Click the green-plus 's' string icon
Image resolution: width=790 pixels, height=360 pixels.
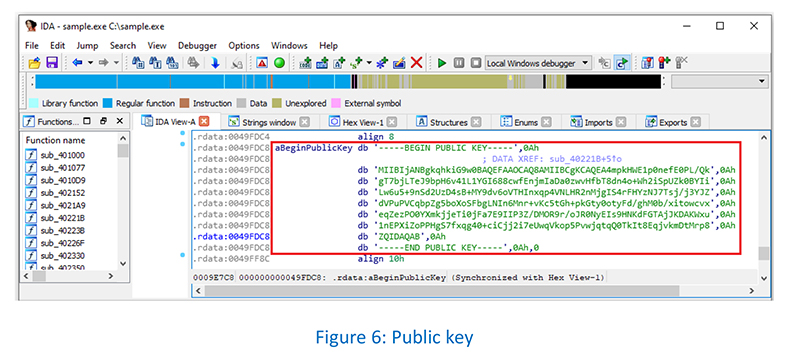[x=357, y=63]
